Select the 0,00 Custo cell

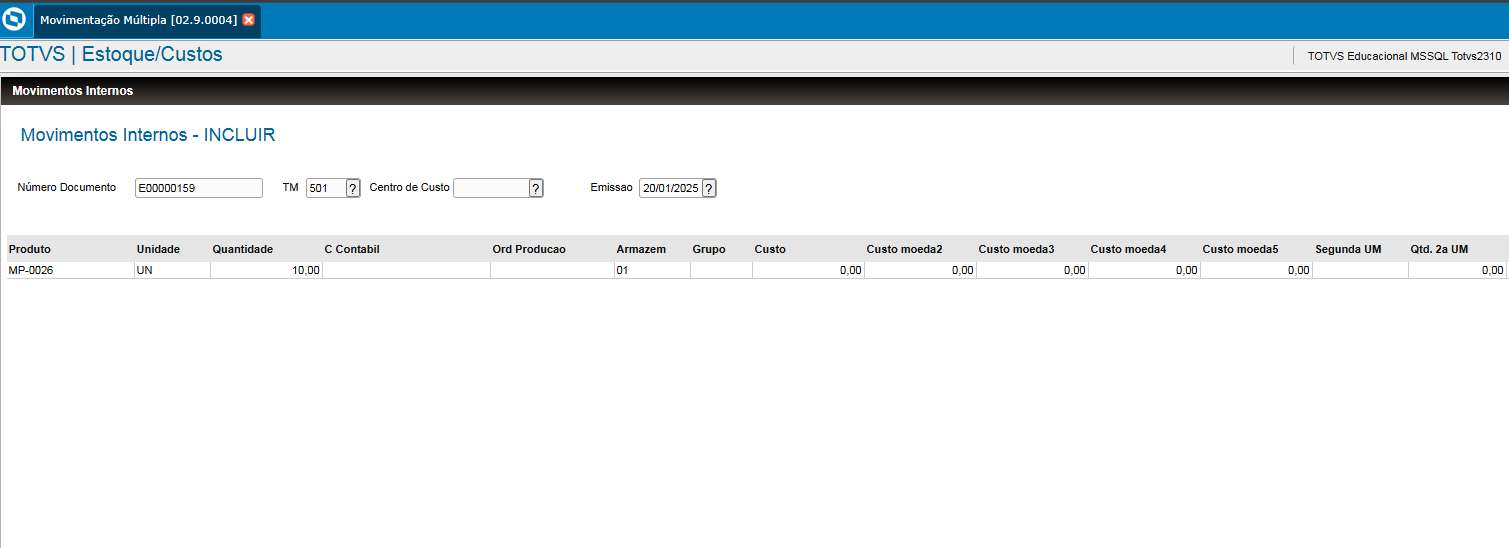(808, 270)
